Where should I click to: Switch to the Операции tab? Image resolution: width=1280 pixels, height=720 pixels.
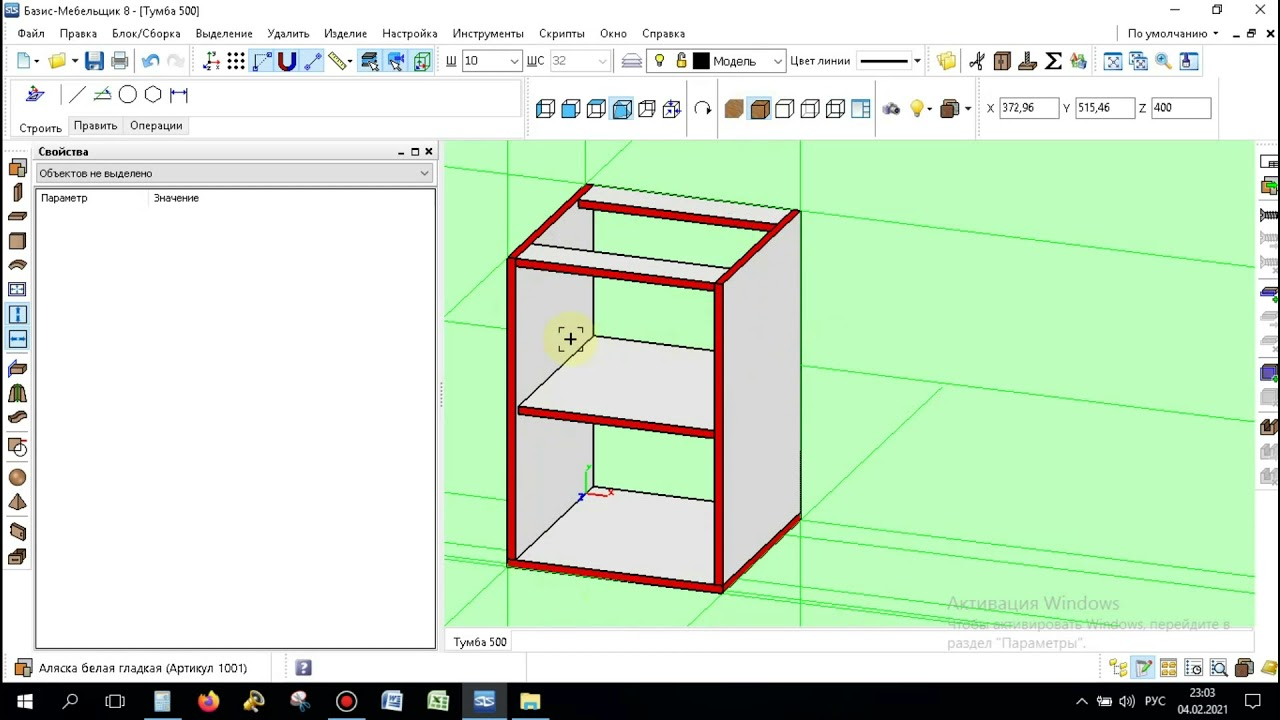tap(156, 126)
